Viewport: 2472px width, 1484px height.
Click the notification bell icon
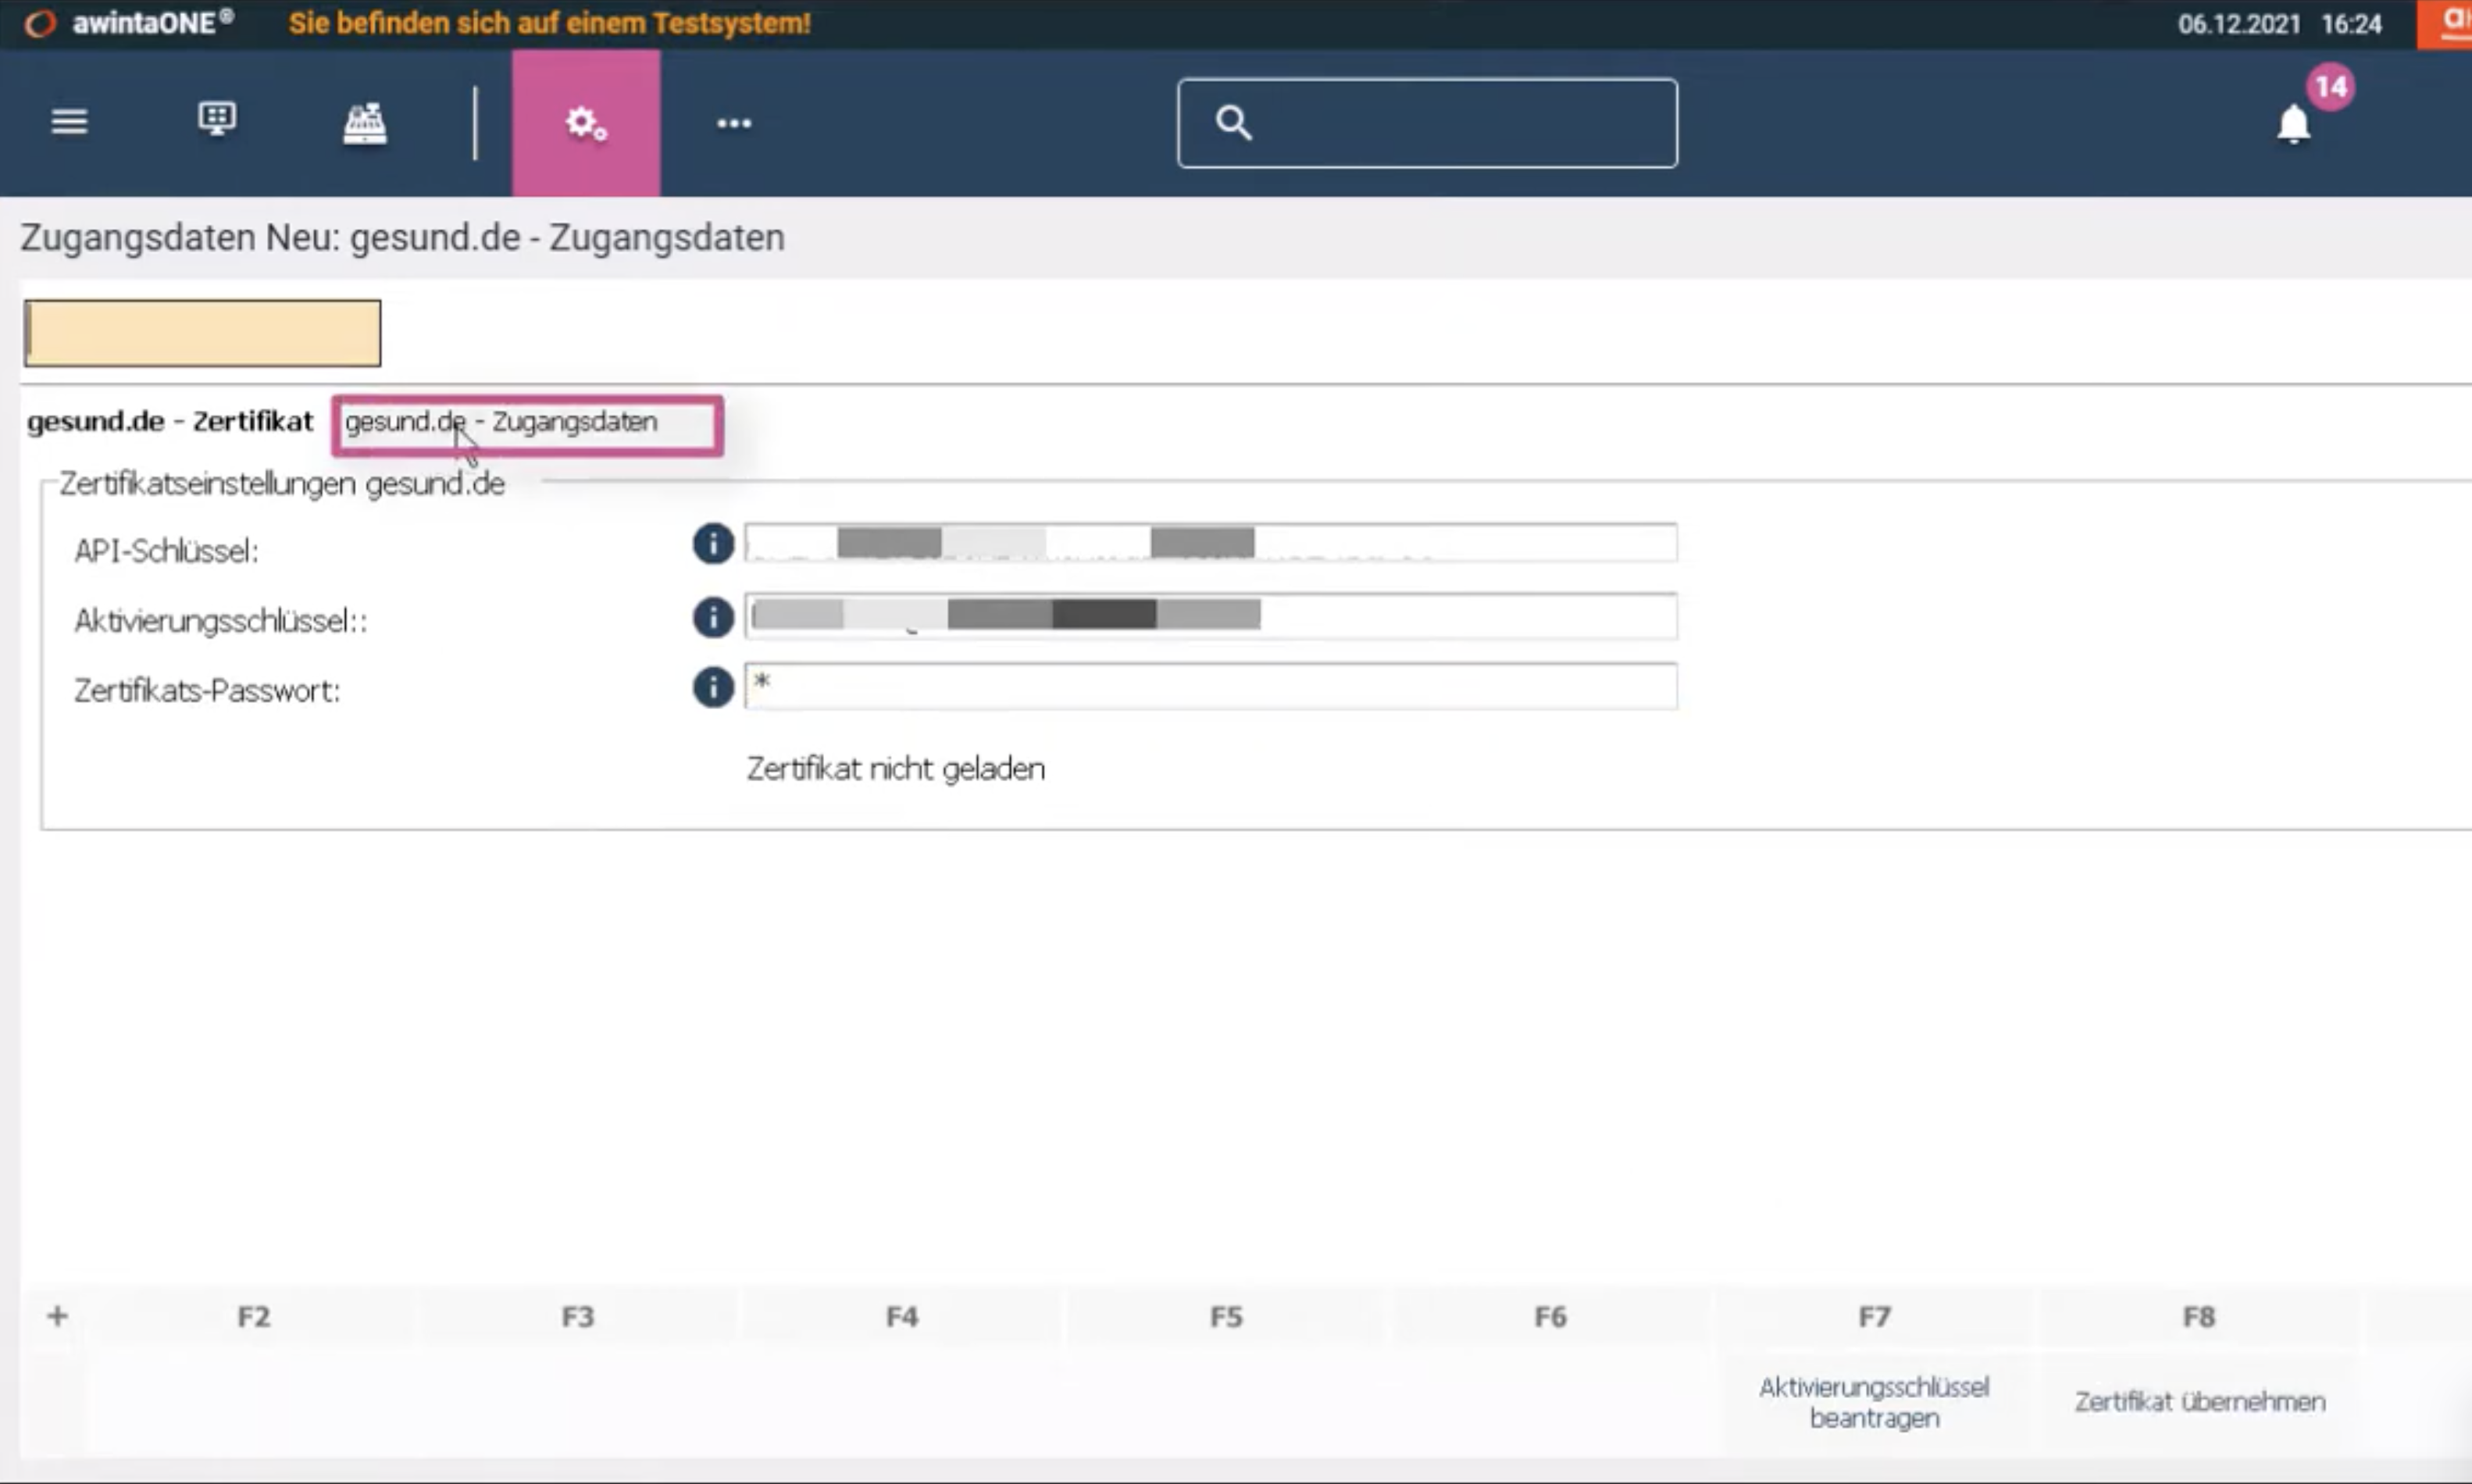click(2294, 124)
